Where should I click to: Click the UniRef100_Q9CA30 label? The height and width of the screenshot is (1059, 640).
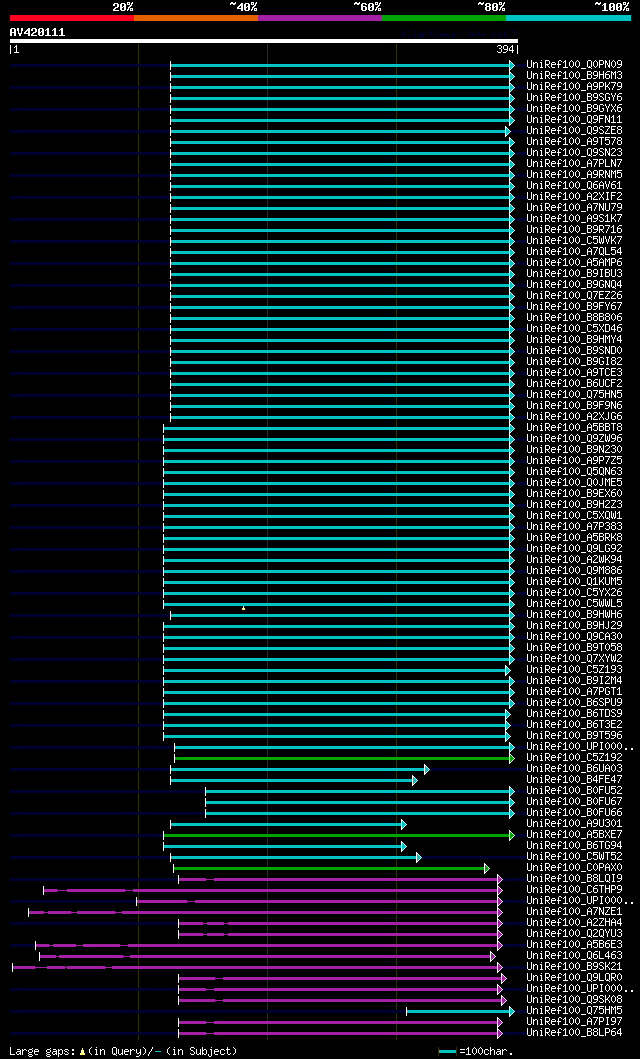point(575,637)
